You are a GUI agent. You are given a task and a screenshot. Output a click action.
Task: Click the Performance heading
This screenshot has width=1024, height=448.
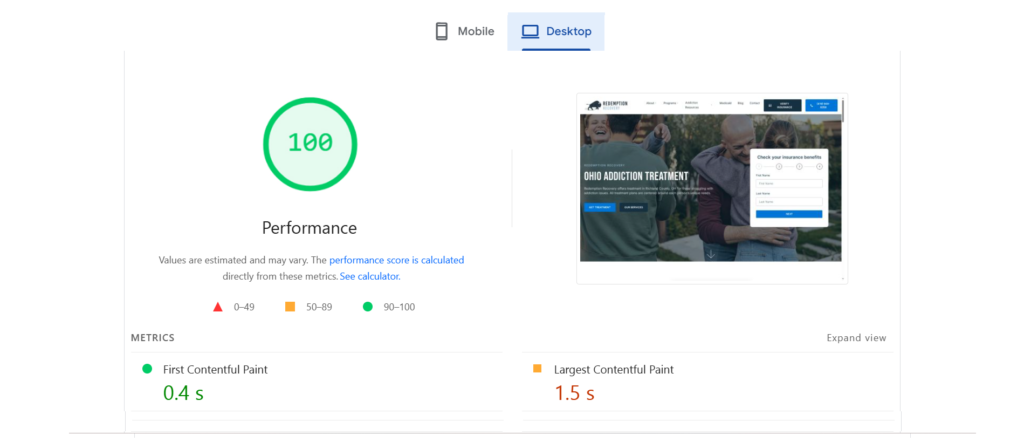click(309, 227)
